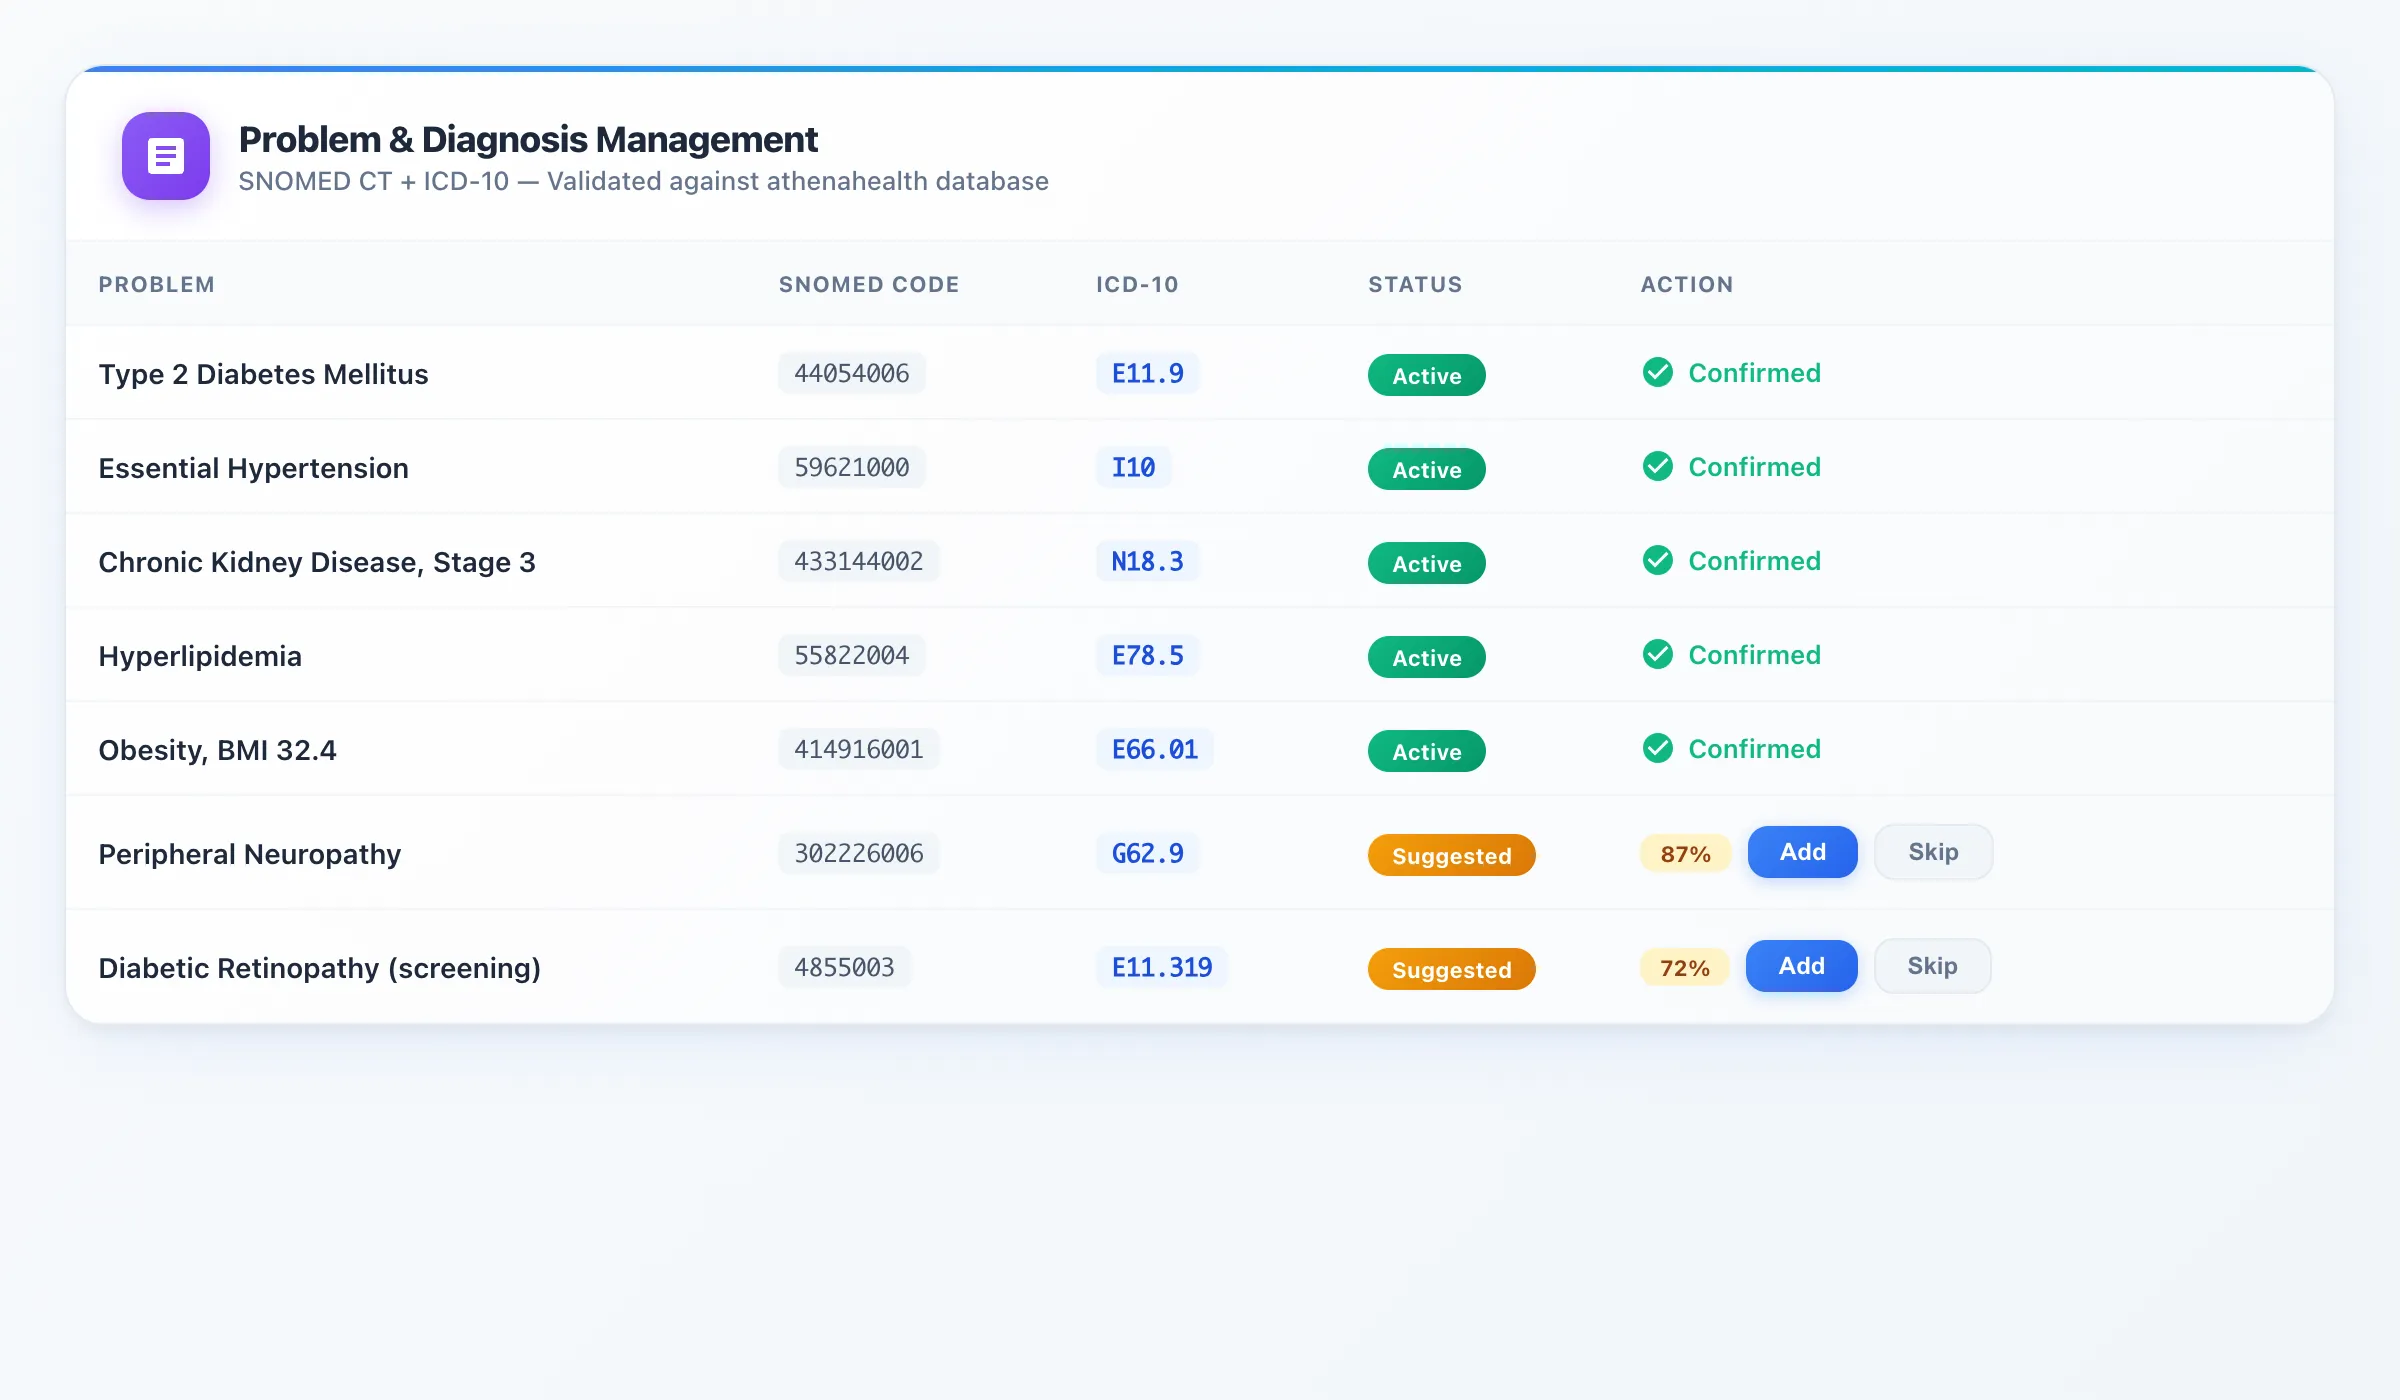Select the checkmark icon for Chronic Kidney Disease
The image size is (2400, 1400).
click(1657, 561)
